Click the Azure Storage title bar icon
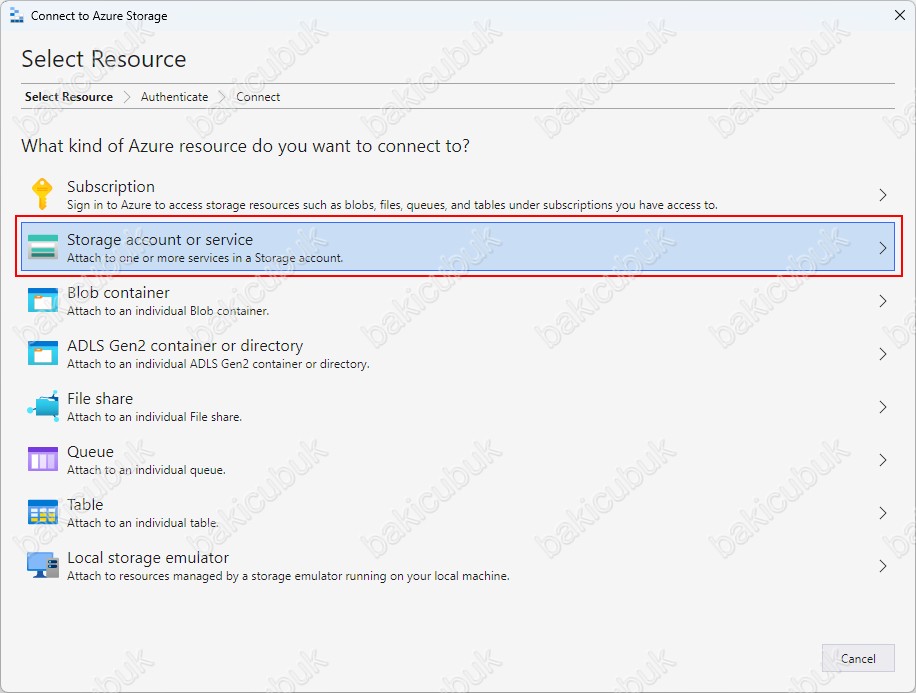The image size is (916, 693). tap(16, 16)
